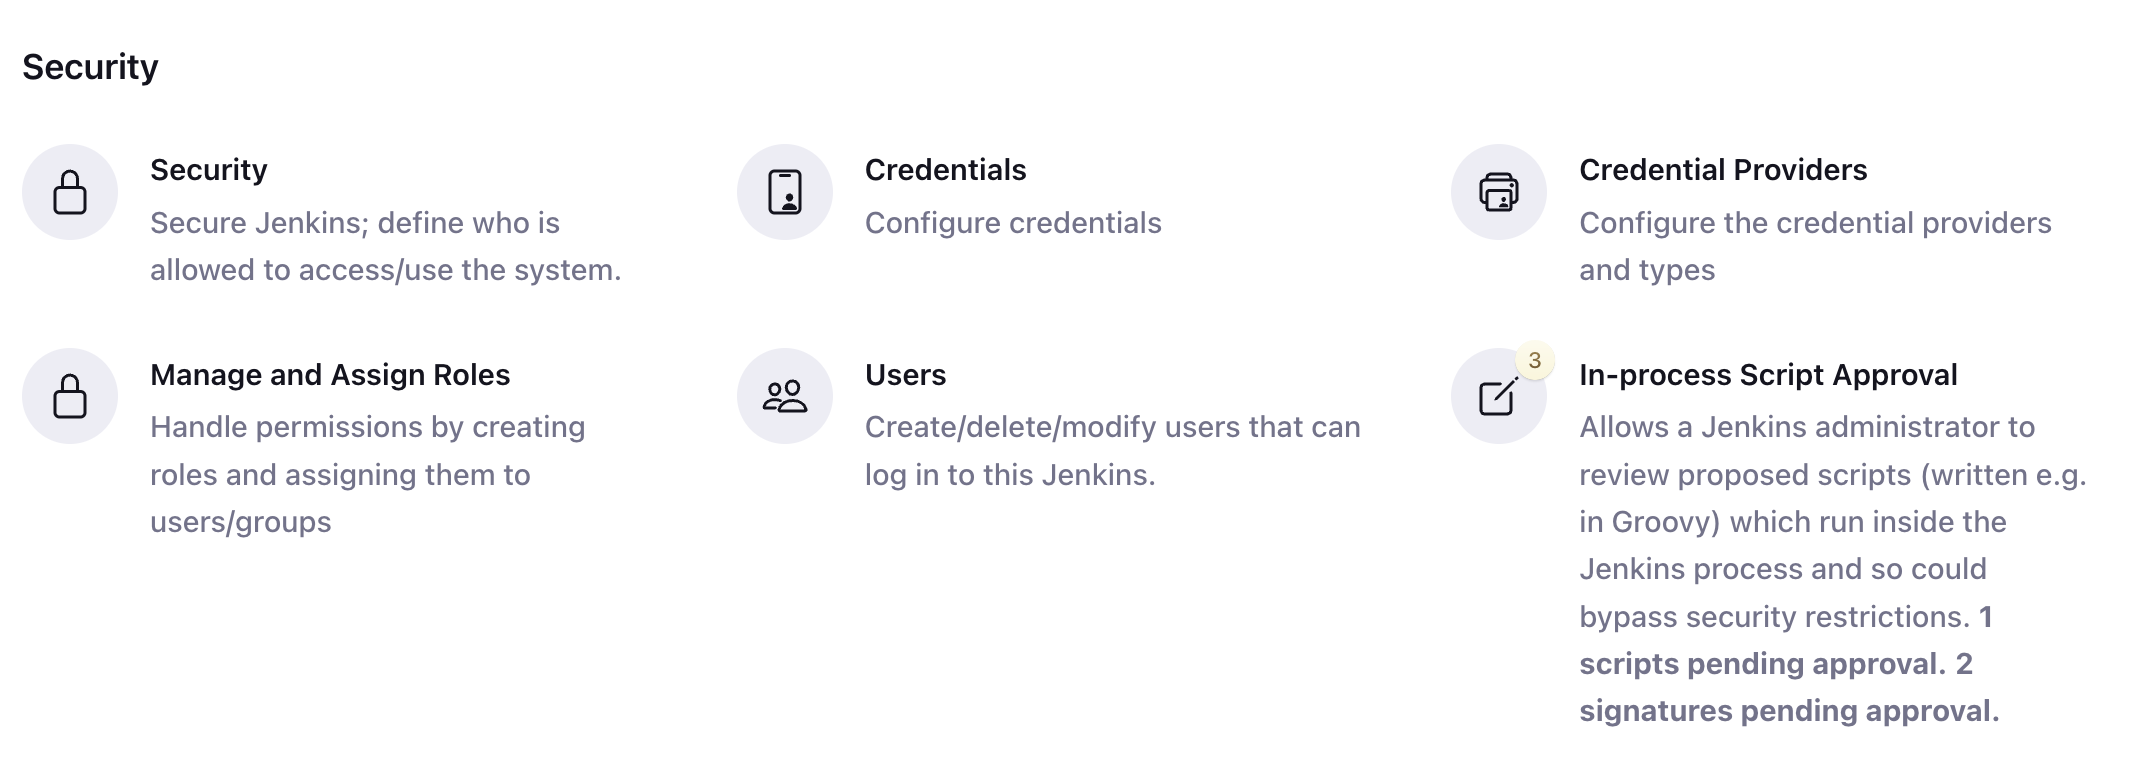2134x782 pixels.
Task: Open Security via its circular icon
Action: point(70,191)
